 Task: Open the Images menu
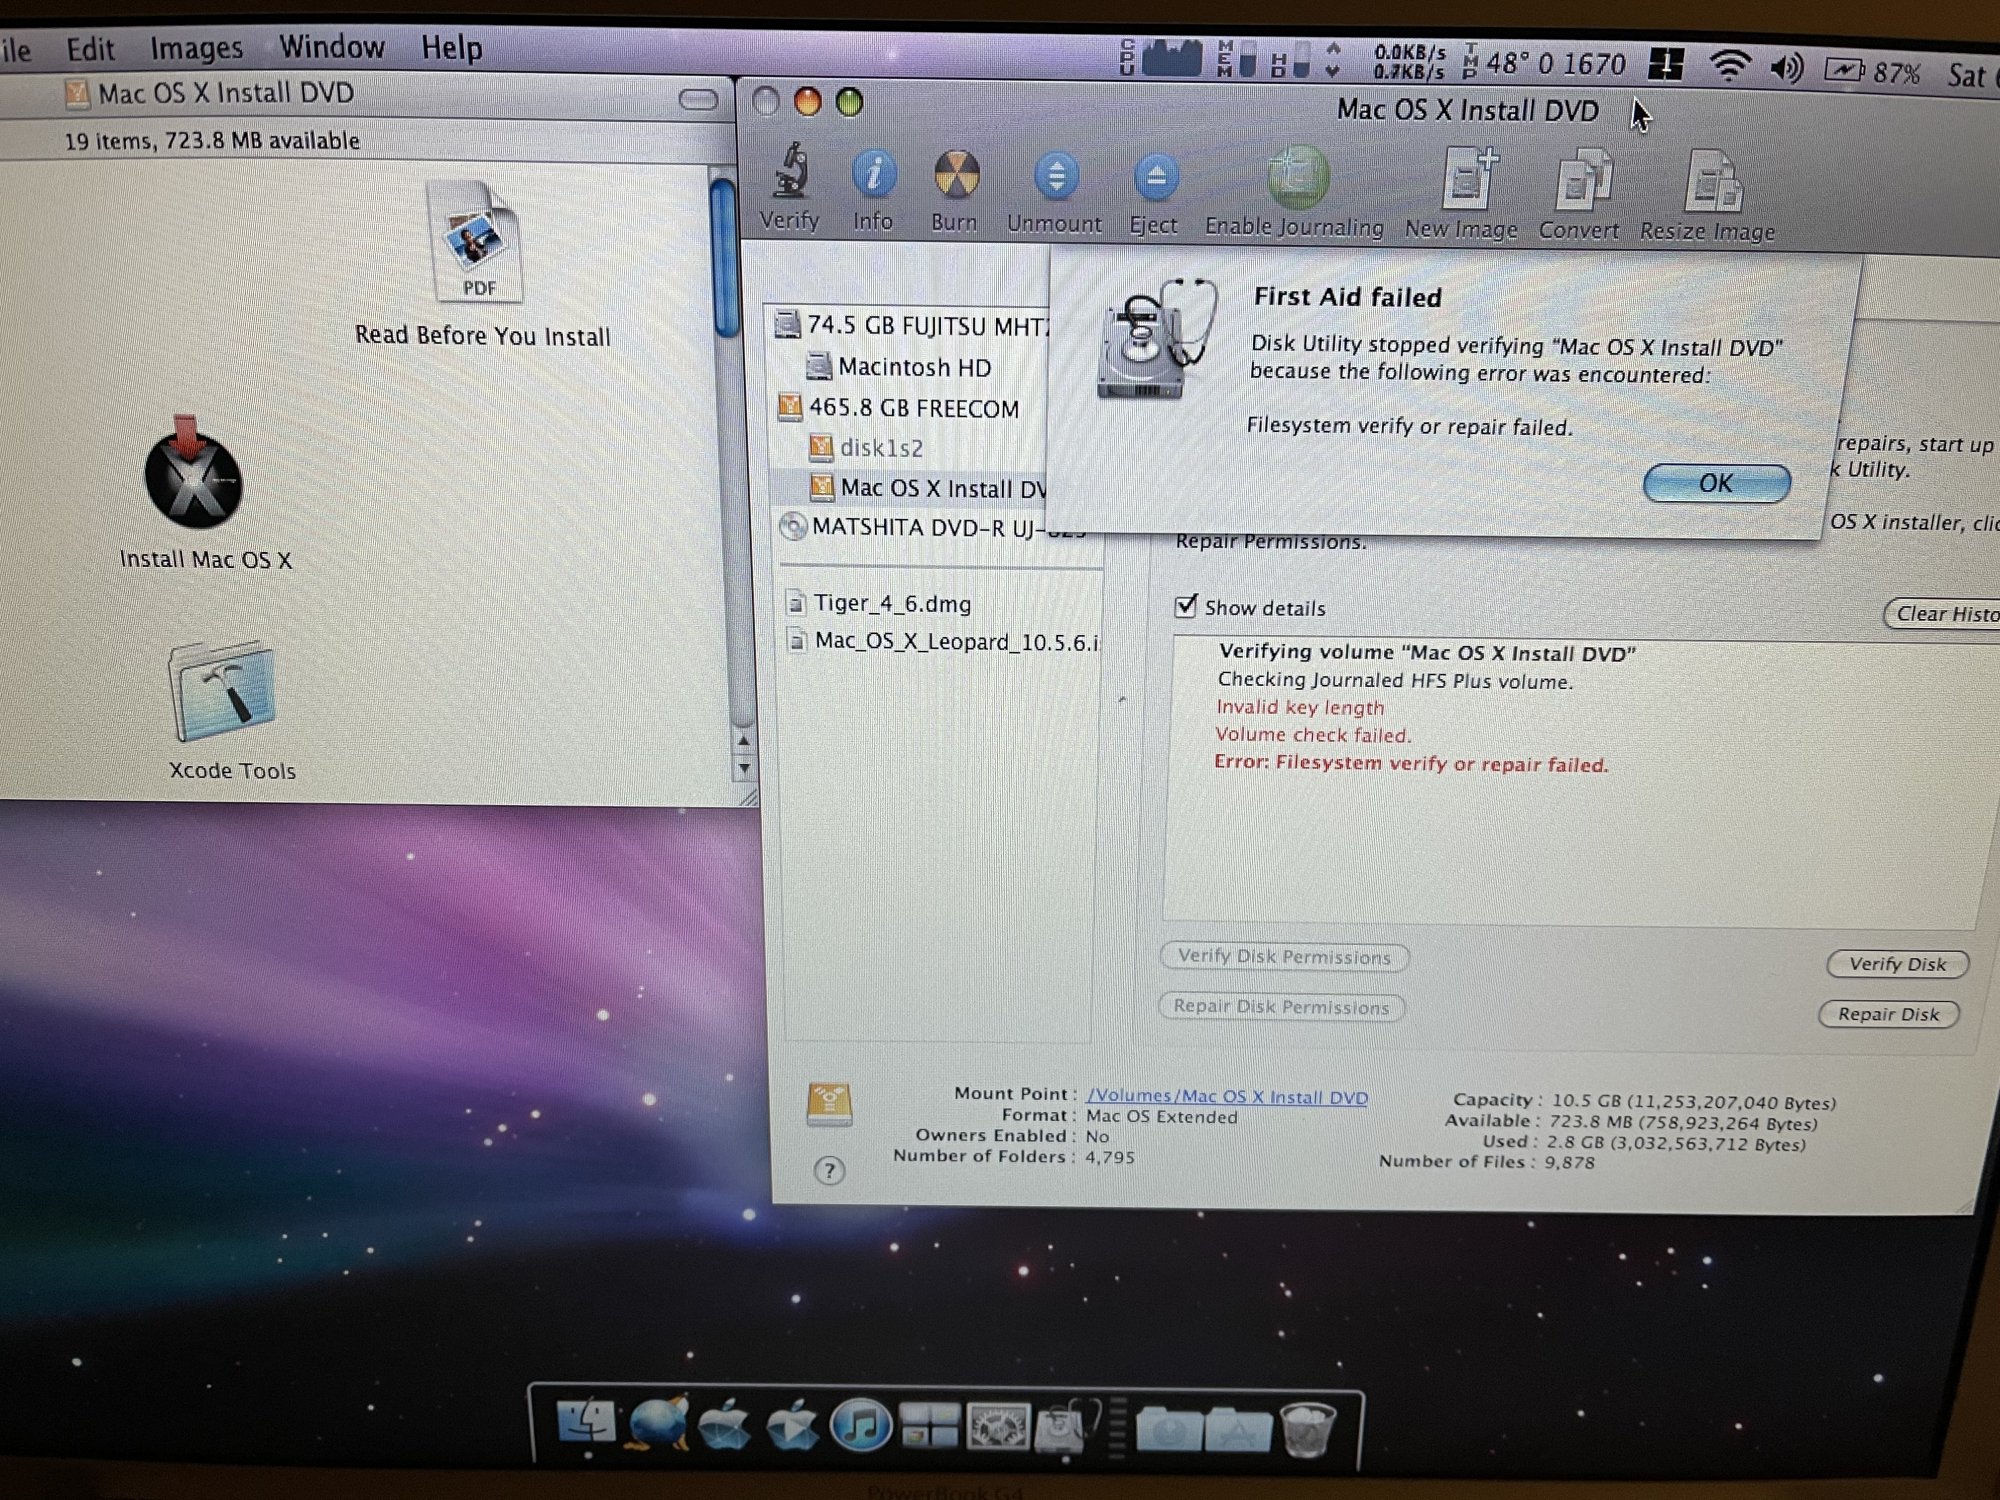pos(196,47)
